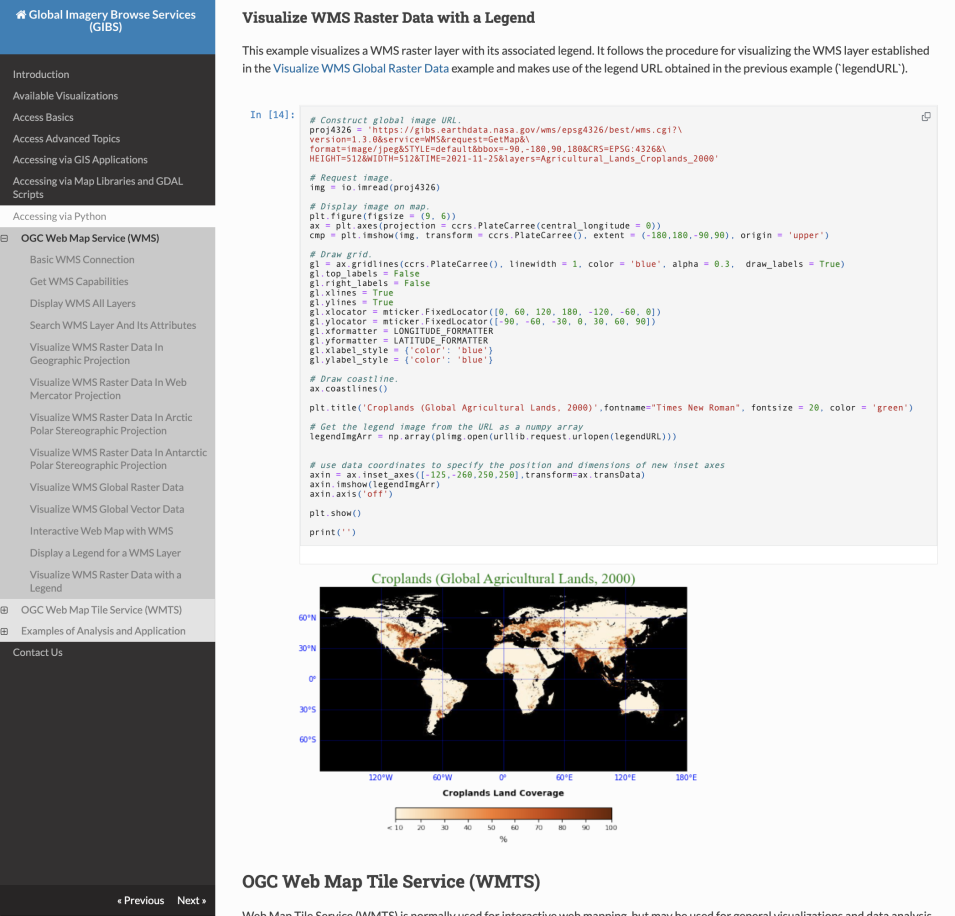
Task: Copy the code cell contents
Action: (925, 116)
